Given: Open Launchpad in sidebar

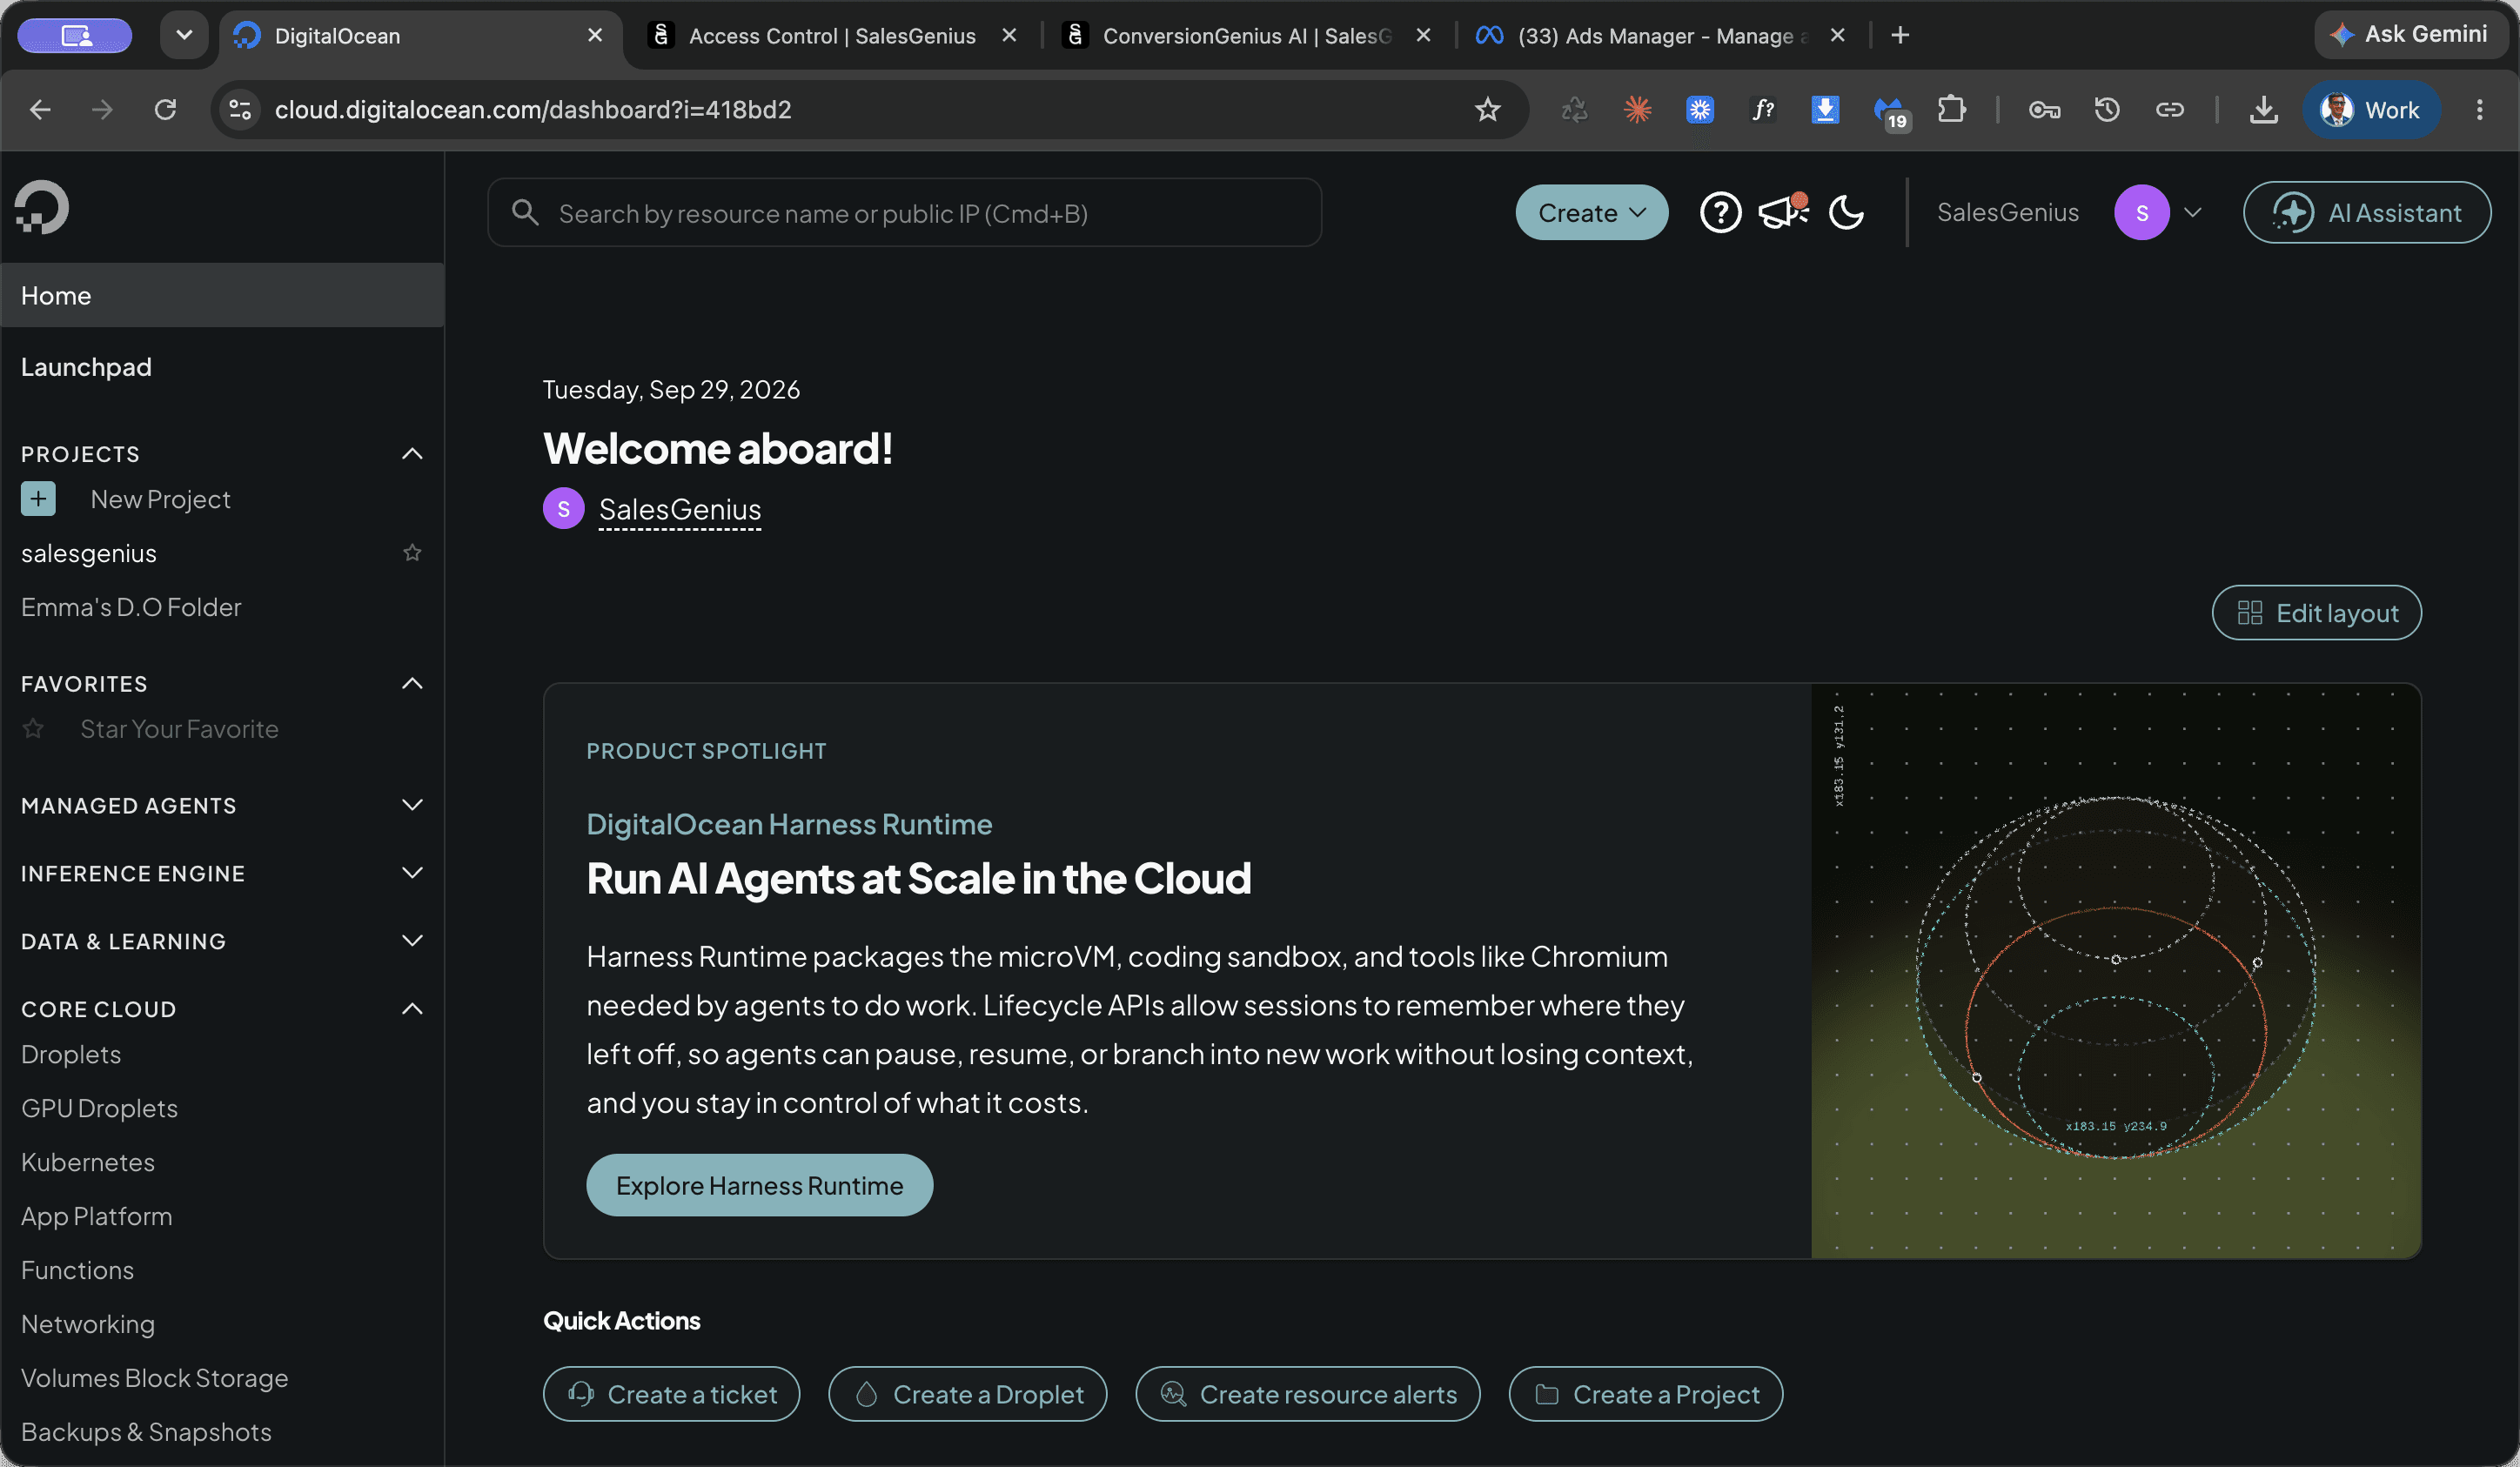Looking at the screenshot, I should click(86, 367).
